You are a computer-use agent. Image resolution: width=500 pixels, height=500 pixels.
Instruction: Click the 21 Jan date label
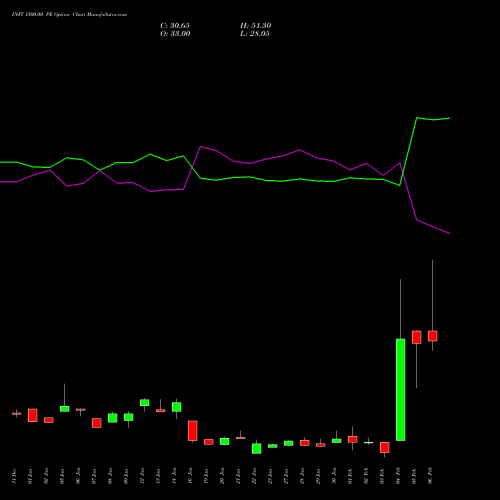[238, 476]
